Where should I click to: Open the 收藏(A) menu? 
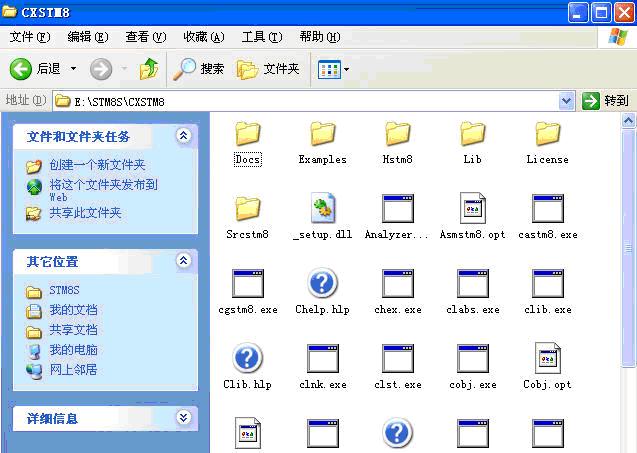pyautogui.click(x=204, y=37)
